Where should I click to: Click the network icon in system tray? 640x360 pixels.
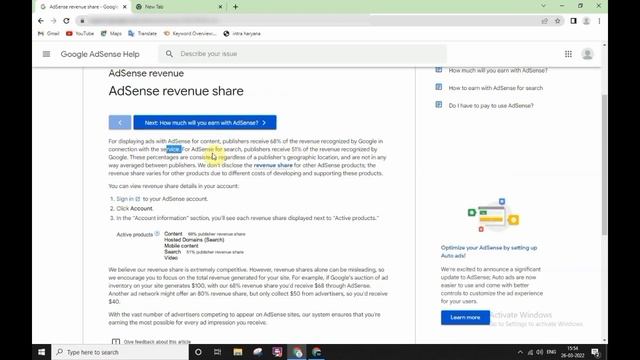click(530, 352)
